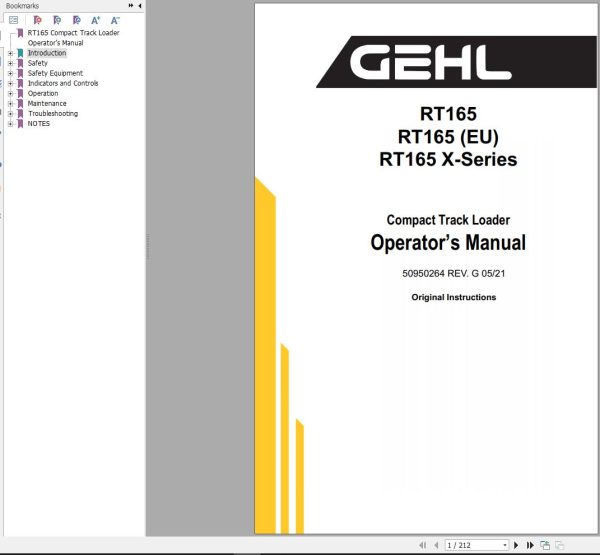Jump to the last page
The width and height of the screenshot is (600, 555).
530,545
